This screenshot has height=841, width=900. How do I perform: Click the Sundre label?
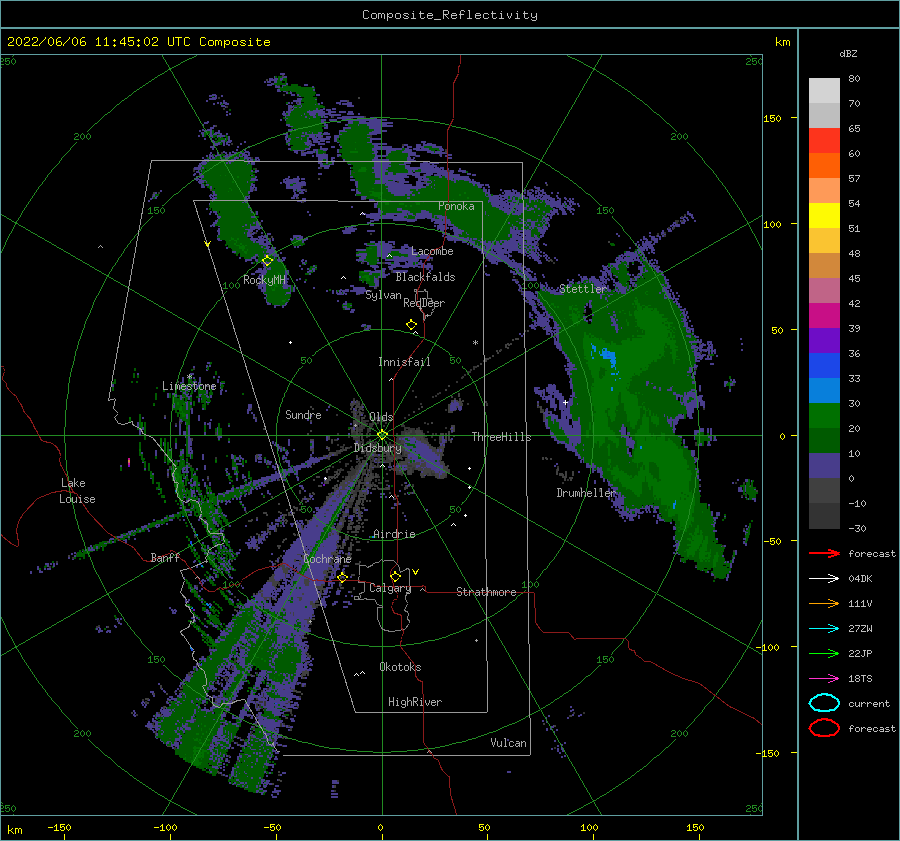click(x=303, y=414)
